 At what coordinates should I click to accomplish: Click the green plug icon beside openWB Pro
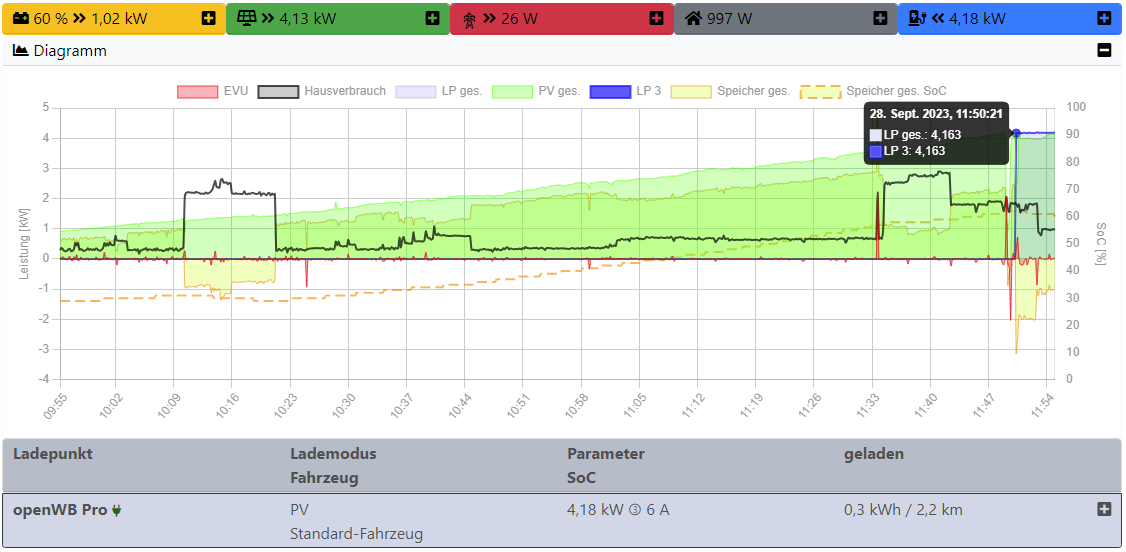tap(117, 510)
